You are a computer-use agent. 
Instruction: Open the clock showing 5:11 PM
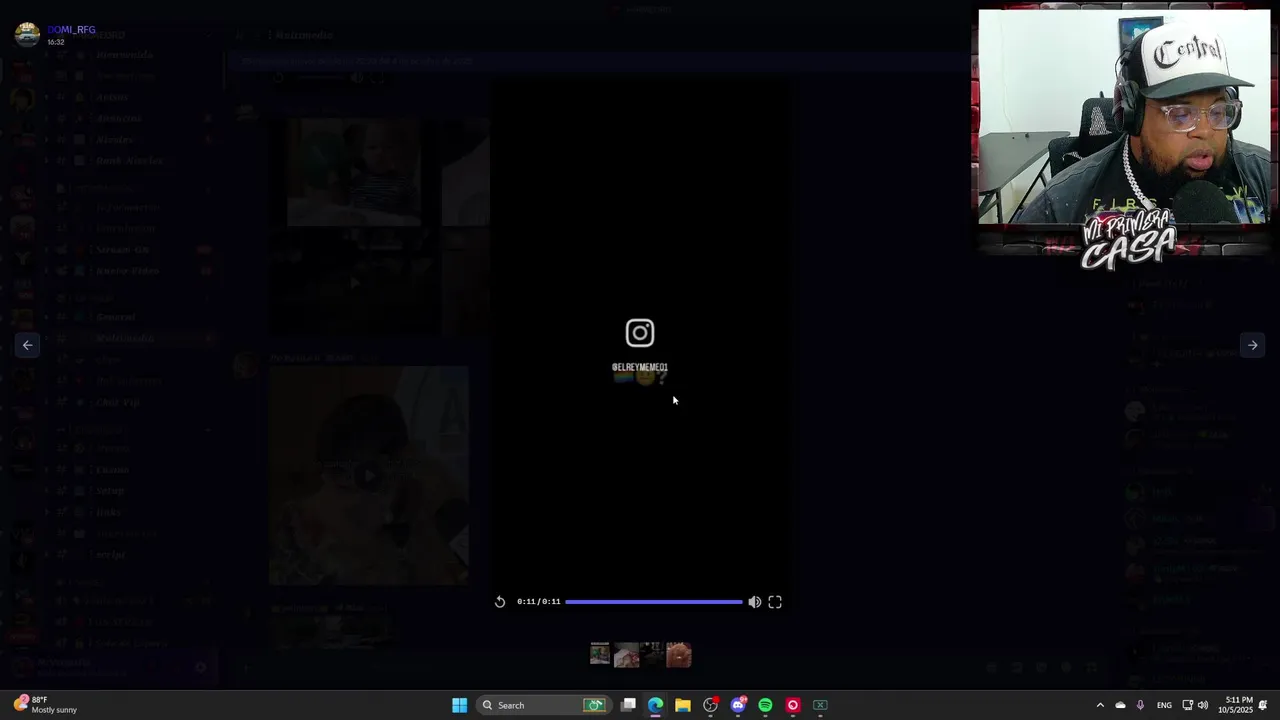tap(1238, 705)
